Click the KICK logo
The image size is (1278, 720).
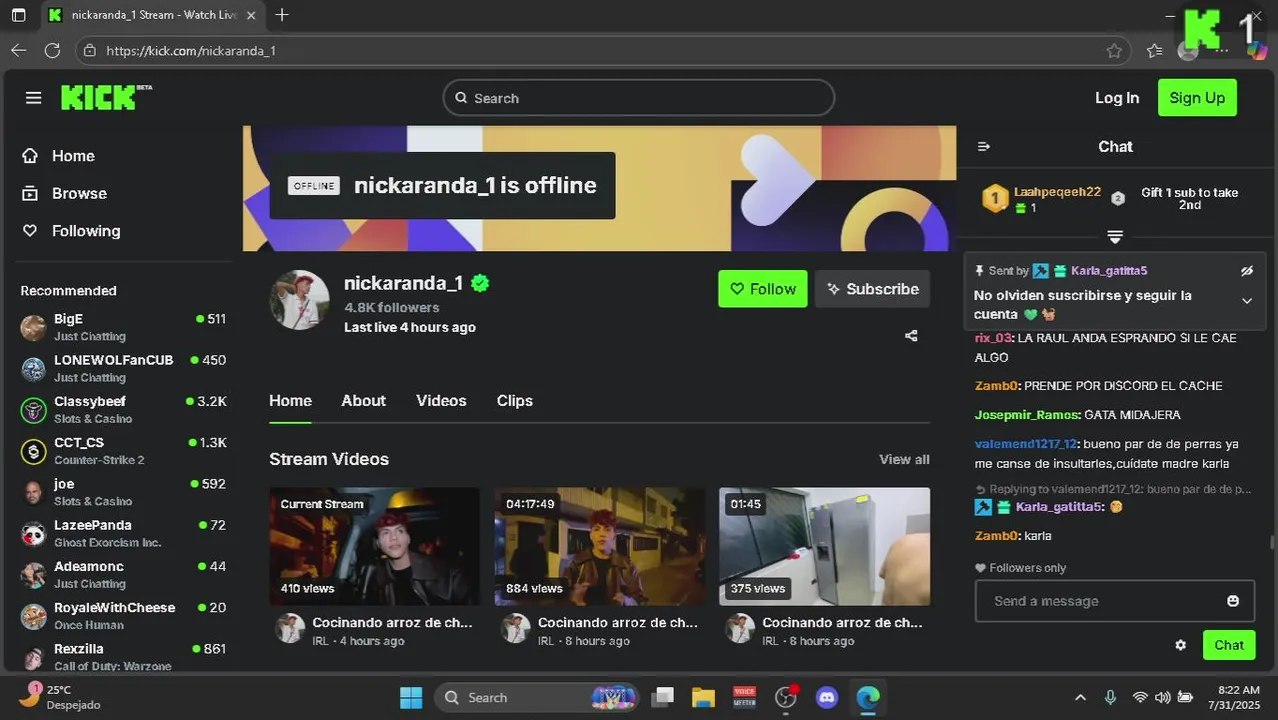pos(106,97)
